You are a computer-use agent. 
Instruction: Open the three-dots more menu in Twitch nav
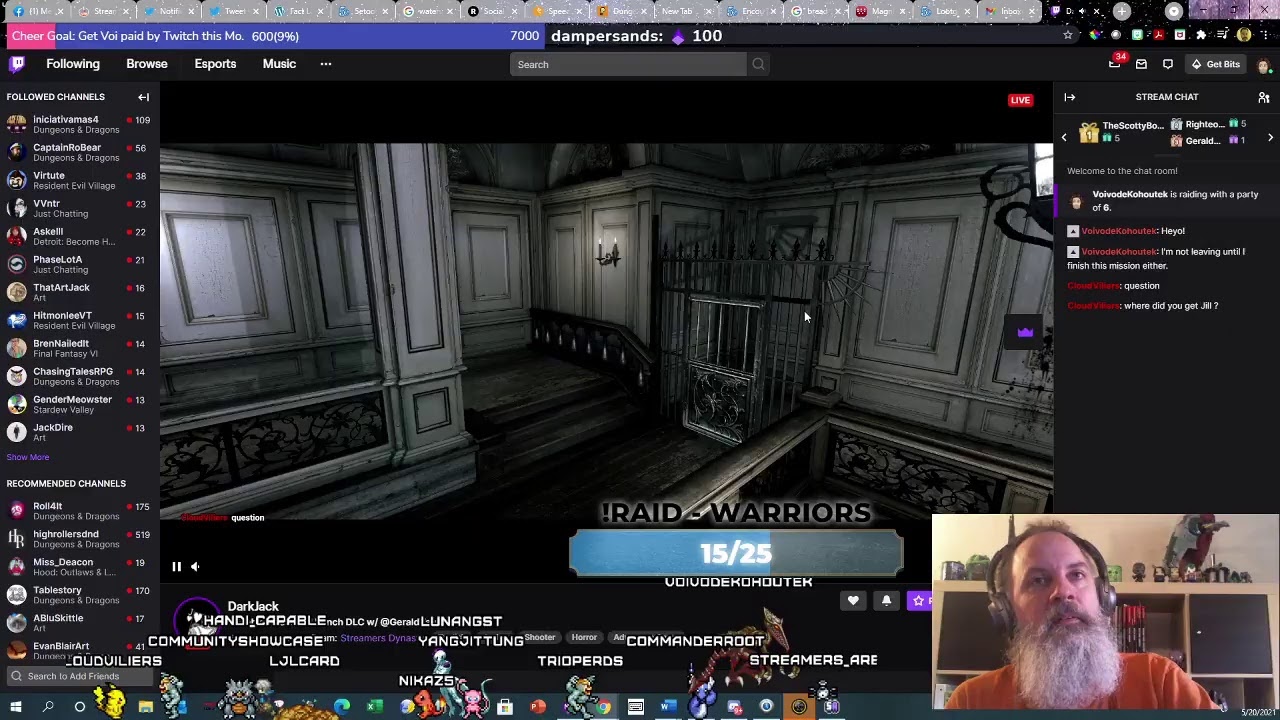coord(325,64)
